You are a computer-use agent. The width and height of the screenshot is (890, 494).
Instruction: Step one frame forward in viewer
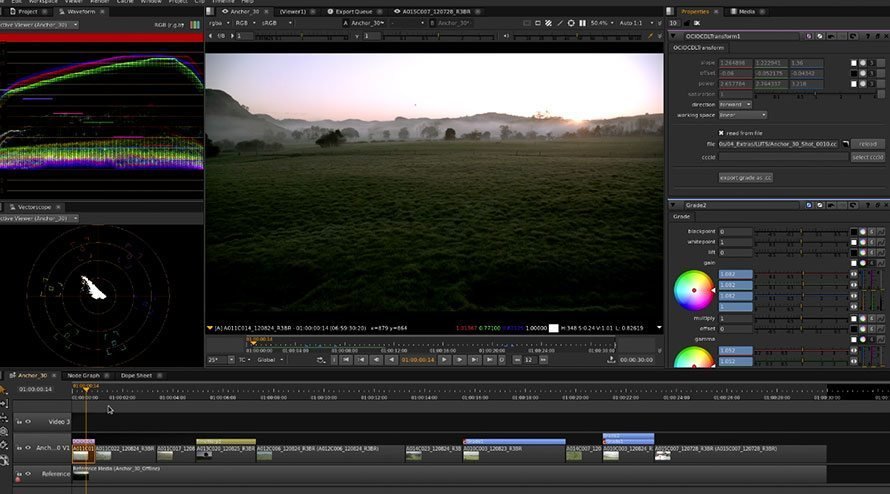[x=459, y=360]
